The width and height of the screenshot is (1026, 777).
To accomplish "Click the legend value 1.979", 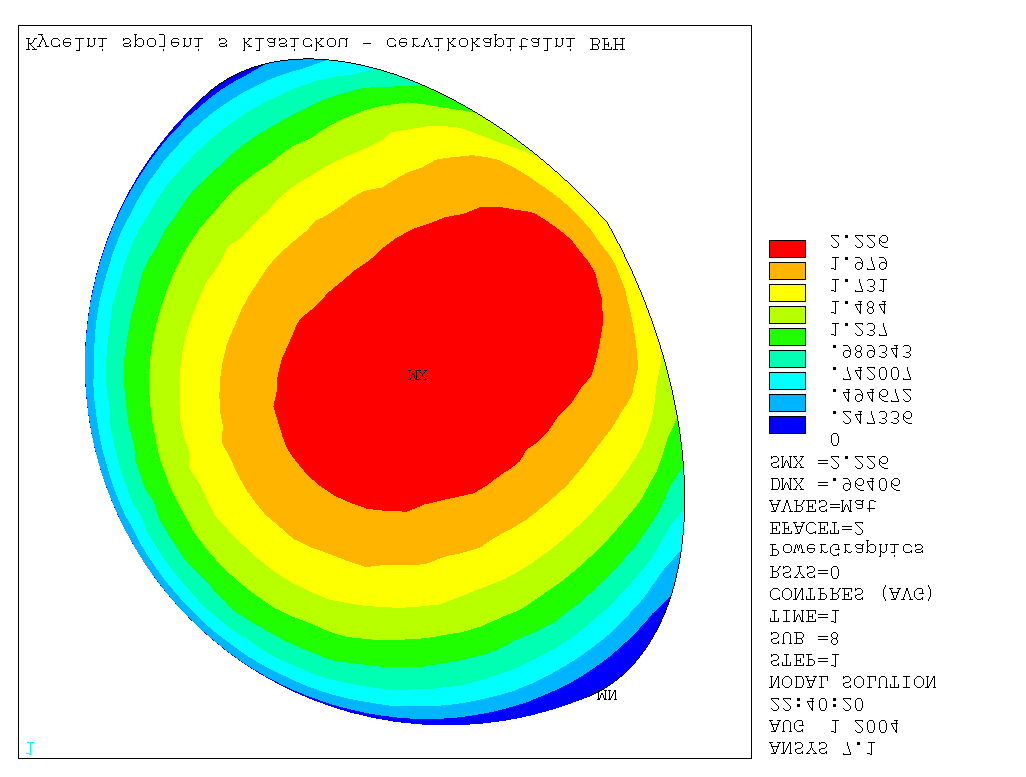I will click(x=859, y=264).
